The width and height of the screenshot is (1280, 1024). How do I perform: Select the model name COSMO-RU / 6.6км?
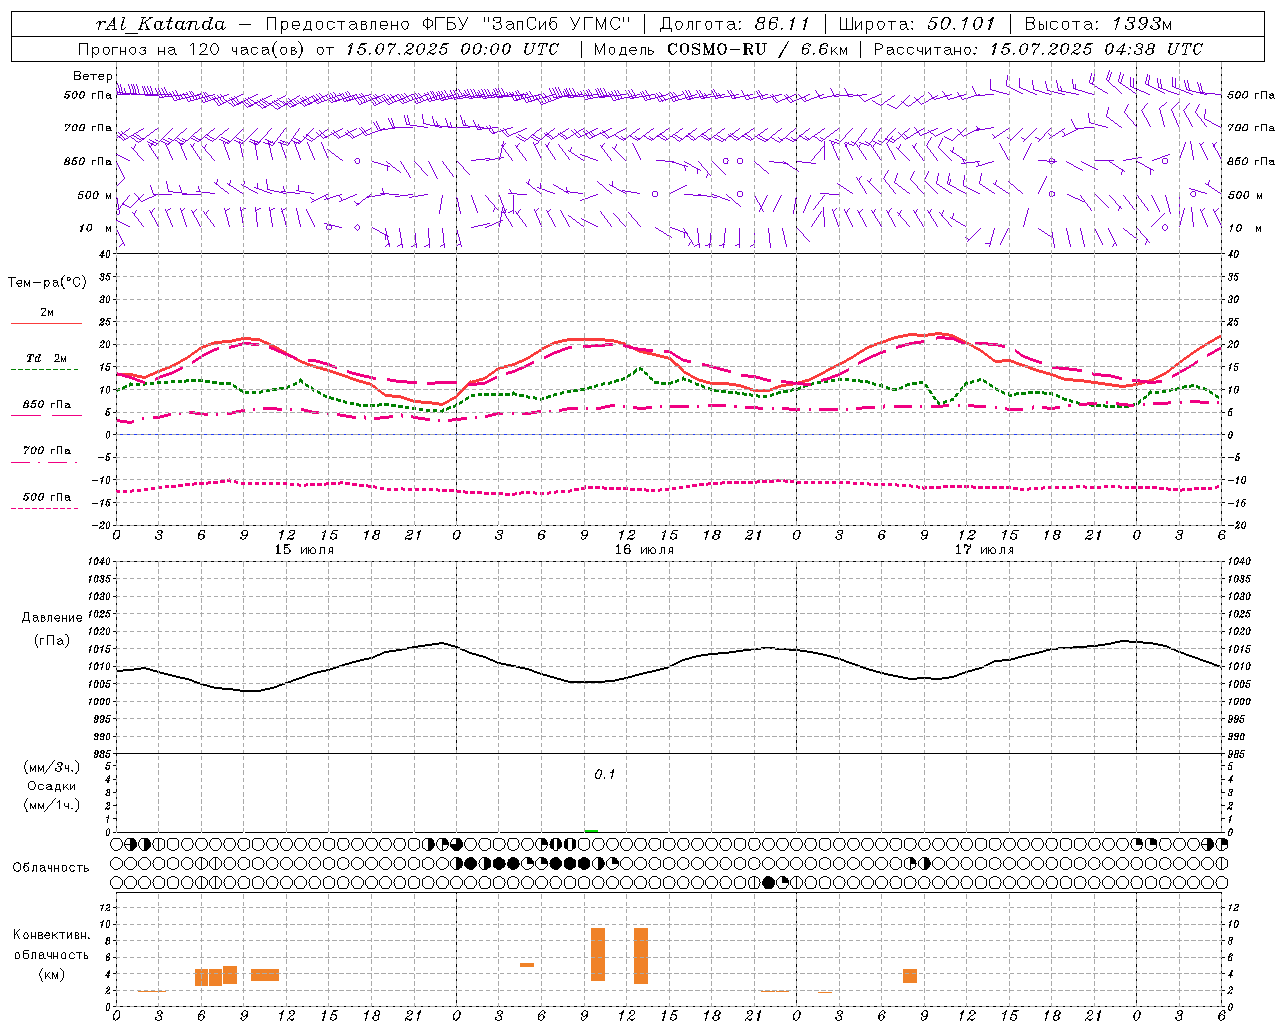click(x=759, y=49)
